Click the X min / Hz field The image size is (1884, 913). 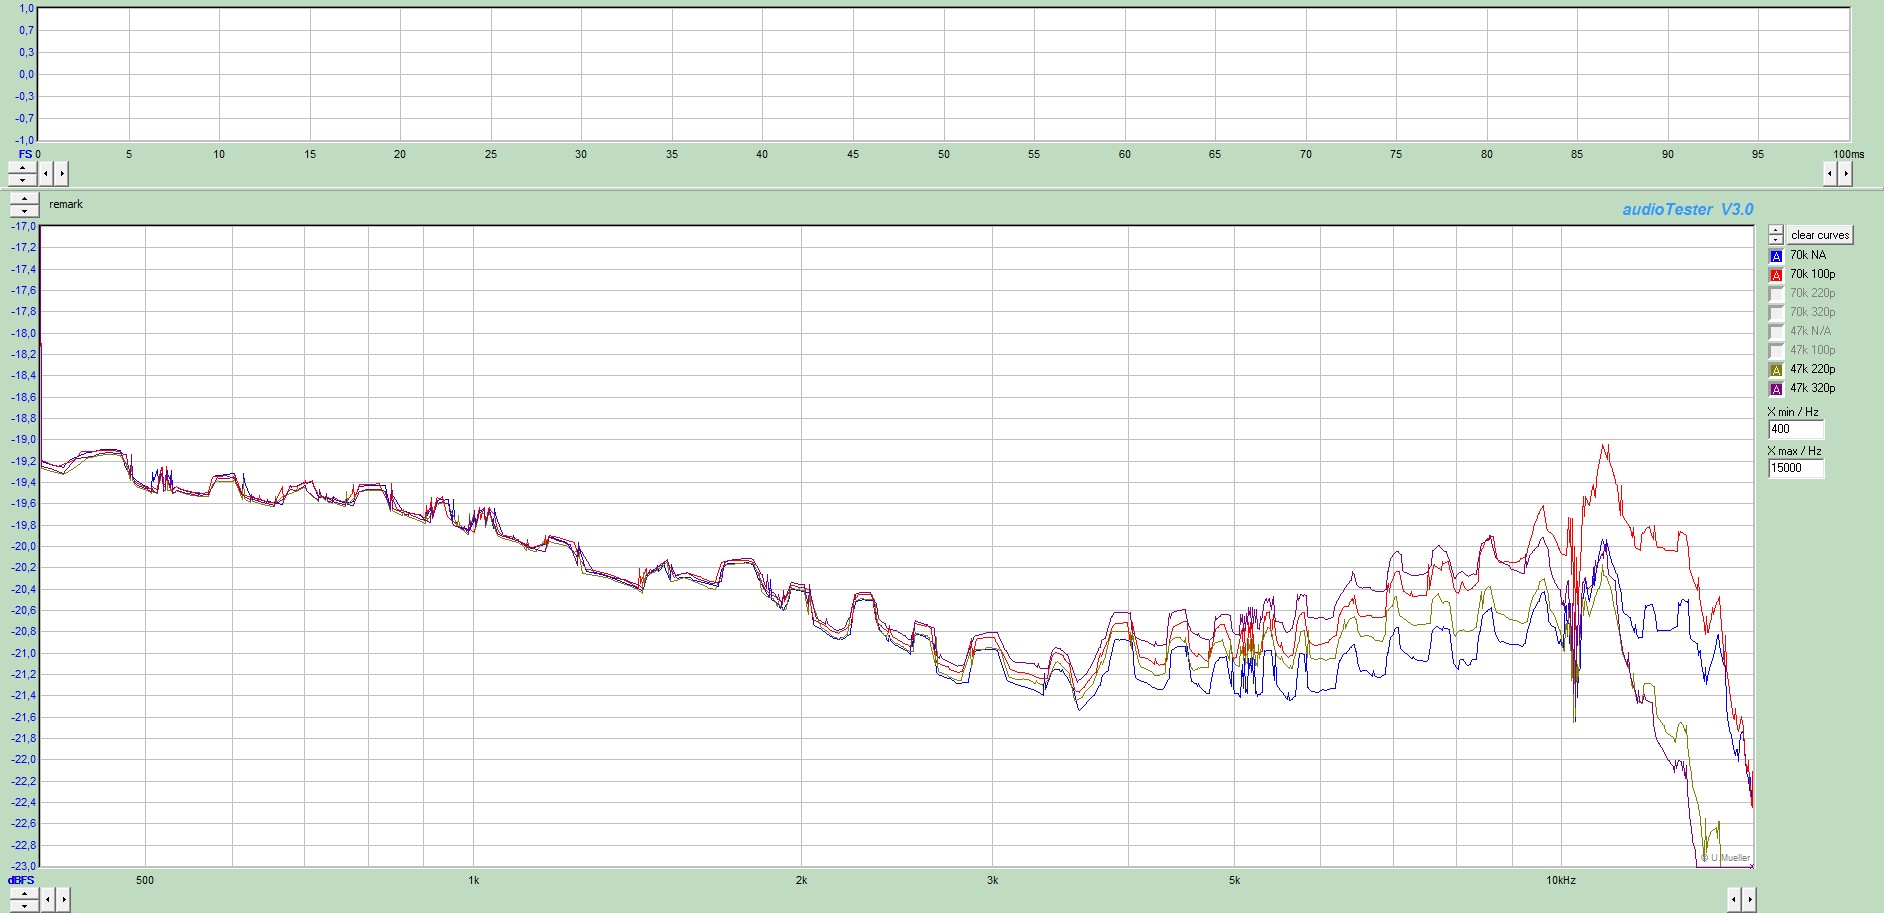tap(1795, 429)
